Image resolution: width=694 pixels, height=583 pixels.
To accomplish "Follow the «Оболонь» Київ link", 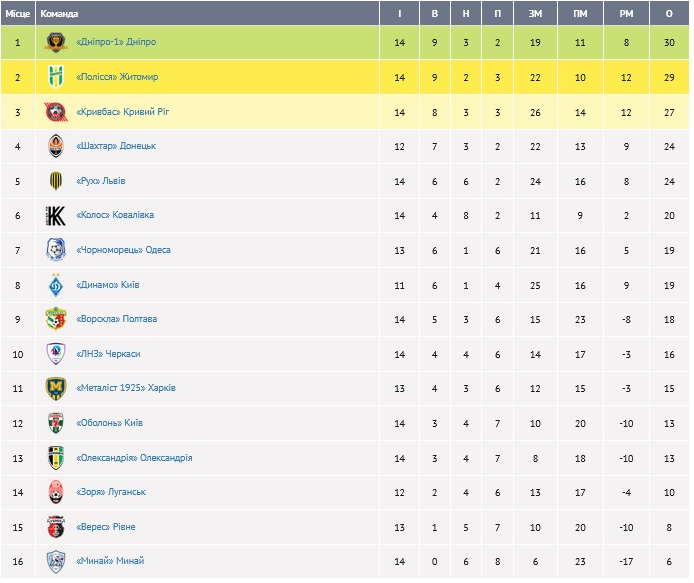I will [109, 423].
